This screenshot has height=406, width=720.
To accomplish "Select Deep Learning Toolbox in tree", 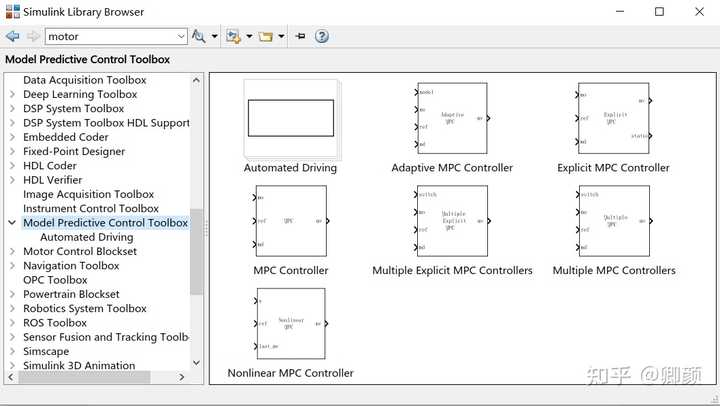I will (80, 94).
